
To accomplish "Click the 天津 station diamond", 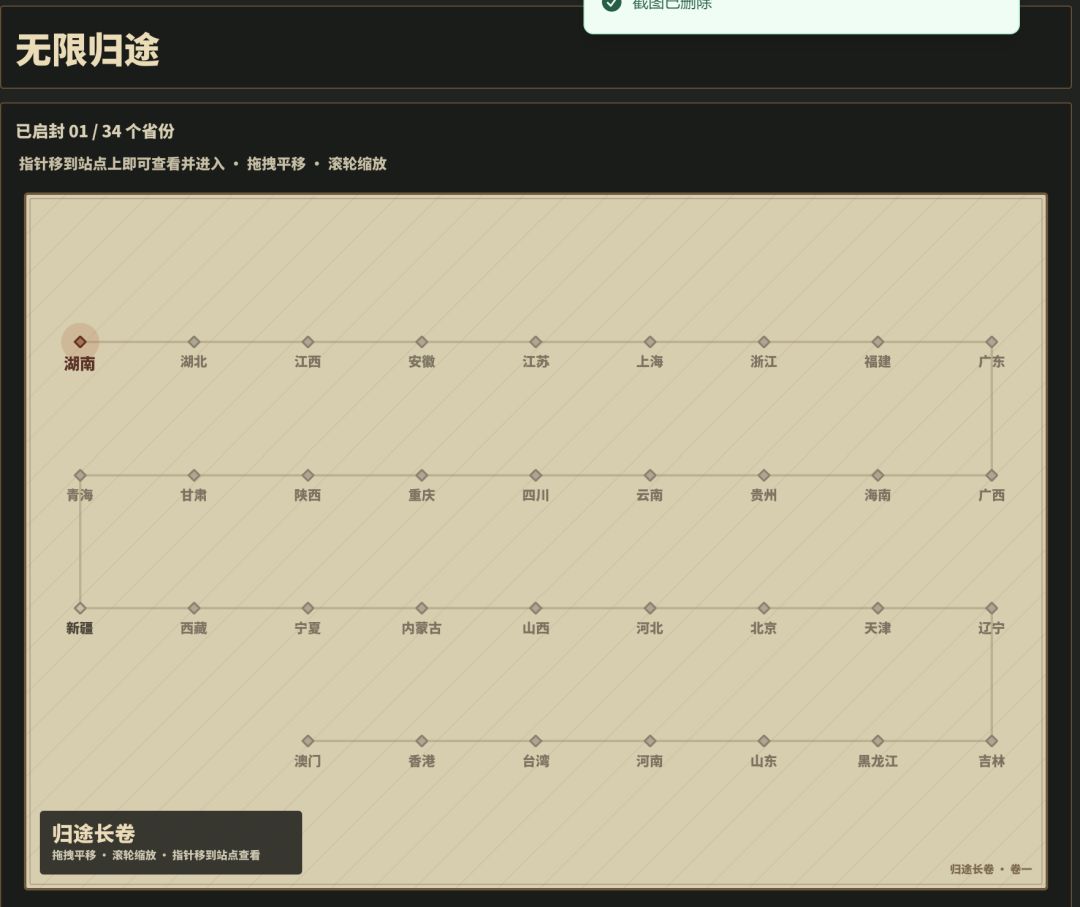I will (878, 608).
